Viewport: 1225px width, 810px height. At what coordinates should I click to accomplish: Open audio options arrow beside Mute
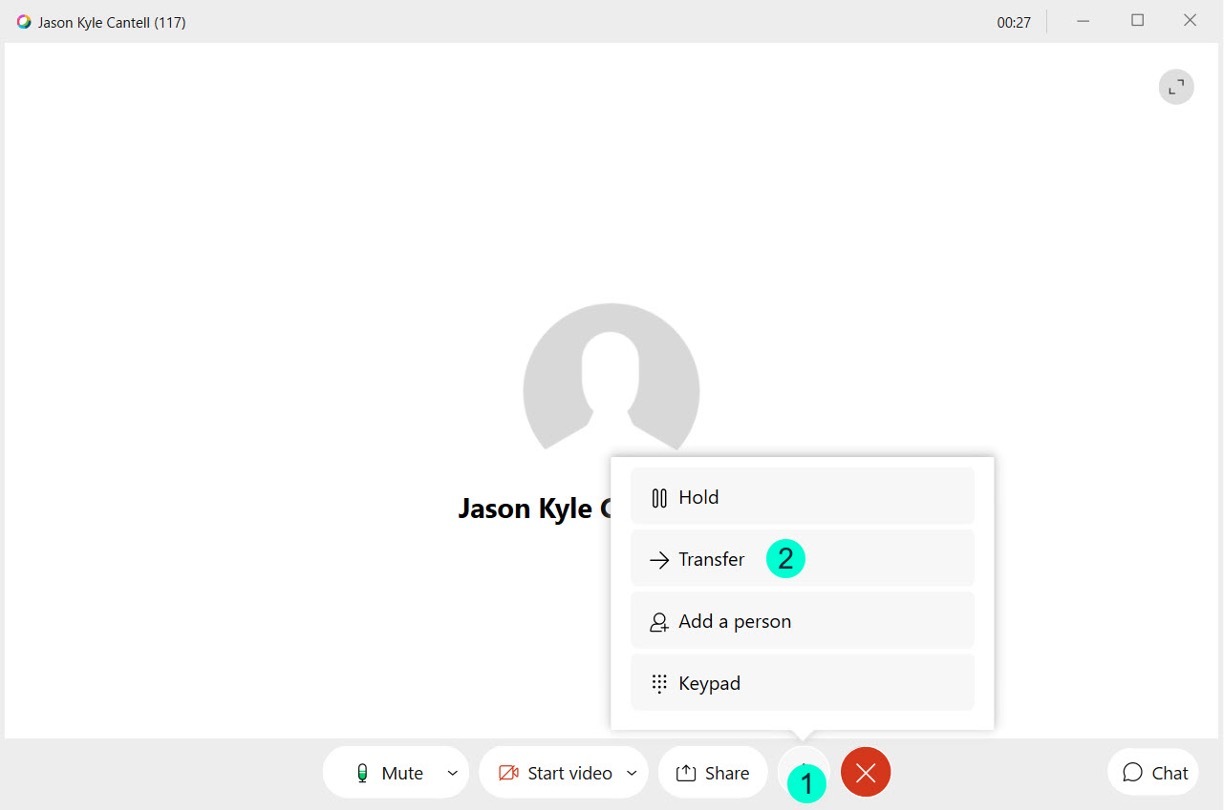(453, 773)
